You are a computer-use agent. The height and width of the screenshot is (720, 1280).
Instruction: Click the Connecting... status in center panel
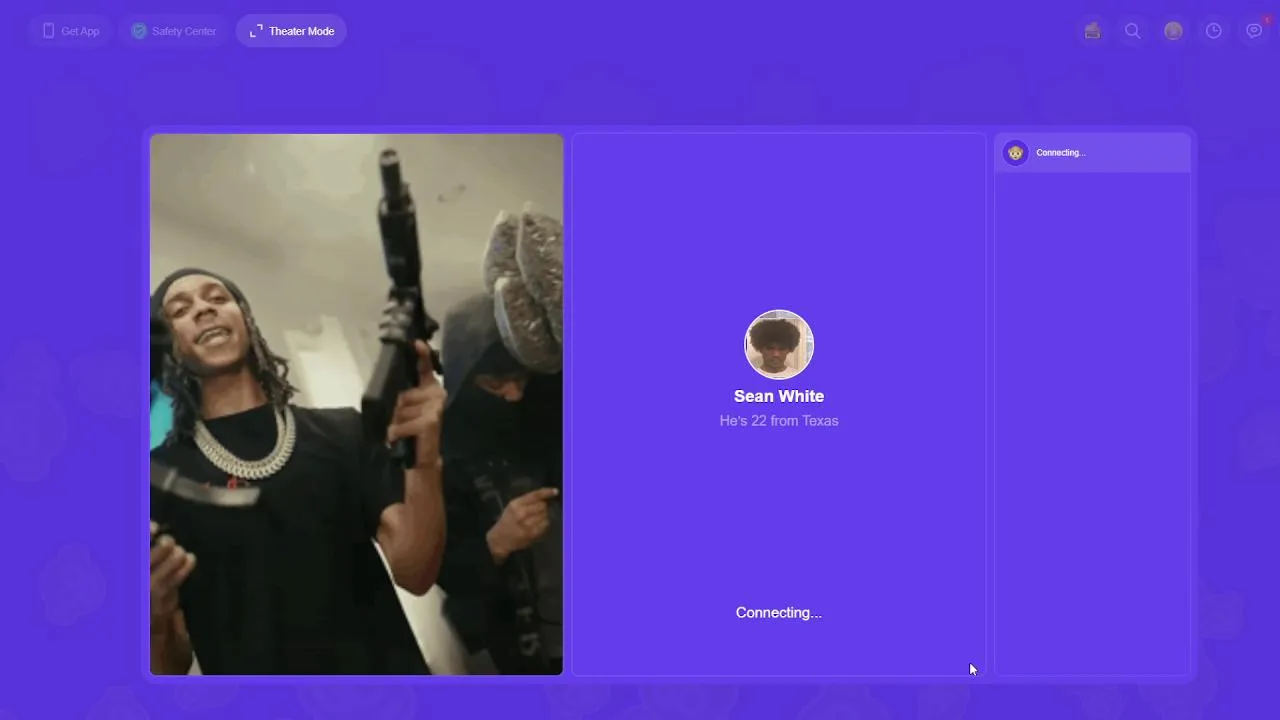(779, 613)
